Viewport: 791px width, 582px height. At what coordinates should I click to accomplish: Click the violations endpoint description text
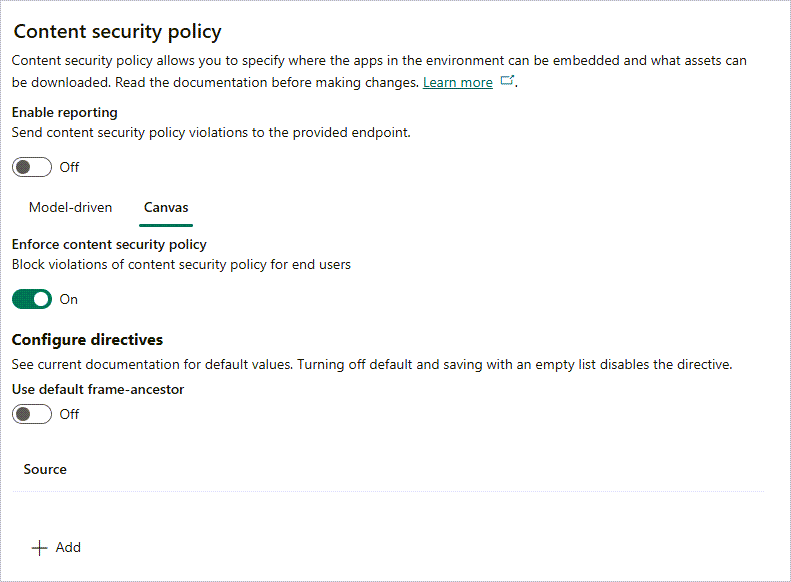210,131
